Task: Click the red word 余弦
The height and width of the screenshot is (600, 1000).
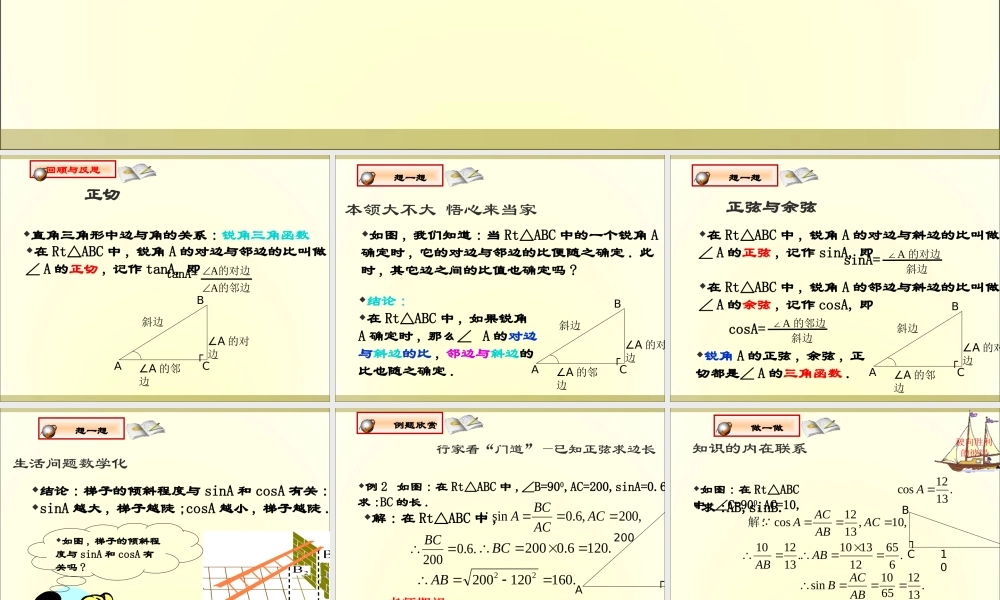Action: coord(757,305)
